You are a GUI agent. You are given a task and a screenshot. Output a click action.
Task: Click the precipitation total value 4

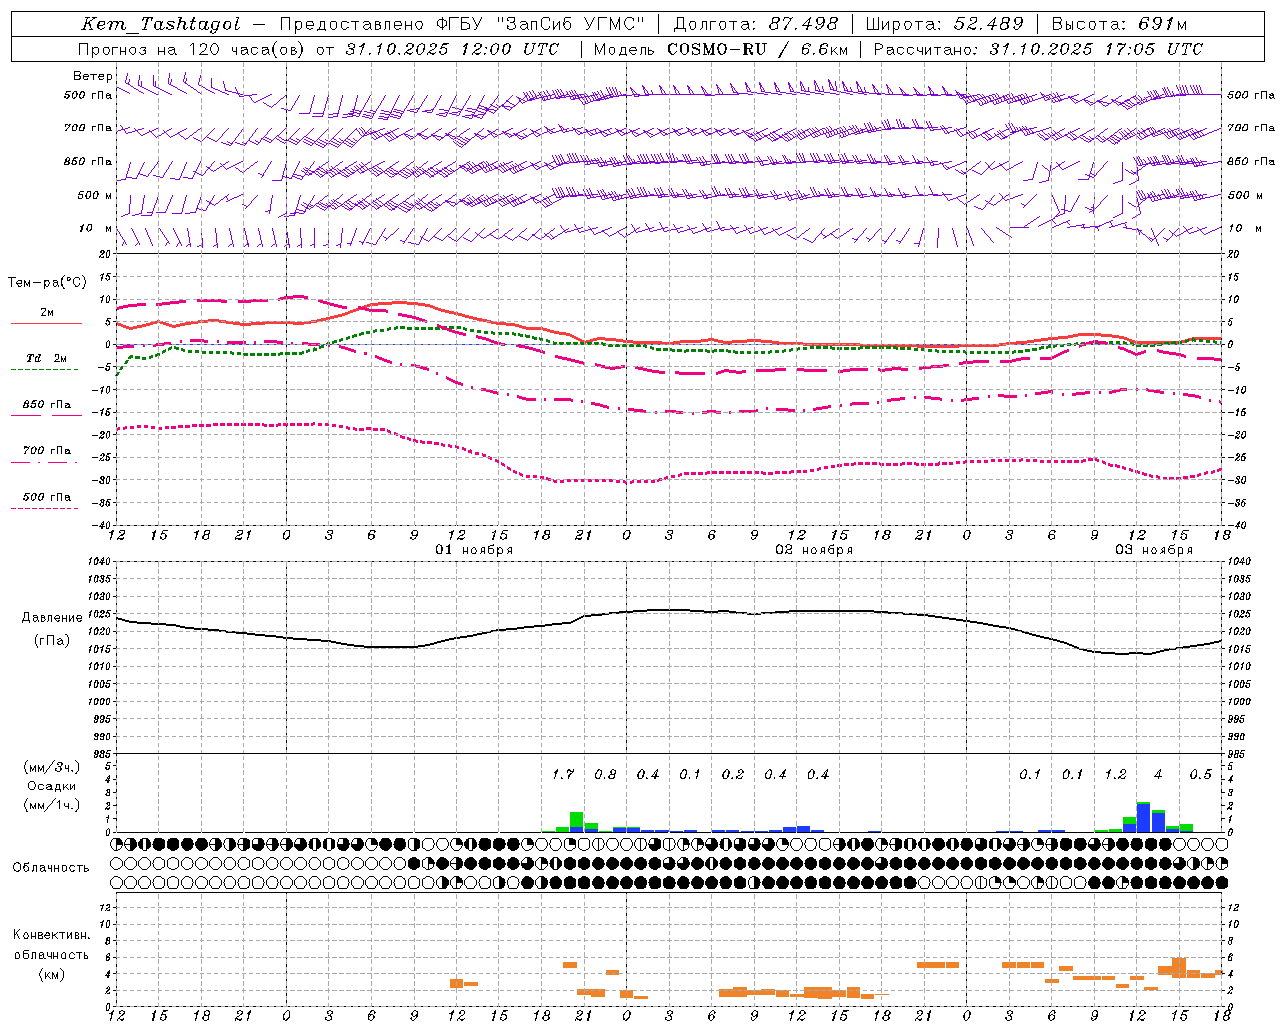pos(1158,774)
